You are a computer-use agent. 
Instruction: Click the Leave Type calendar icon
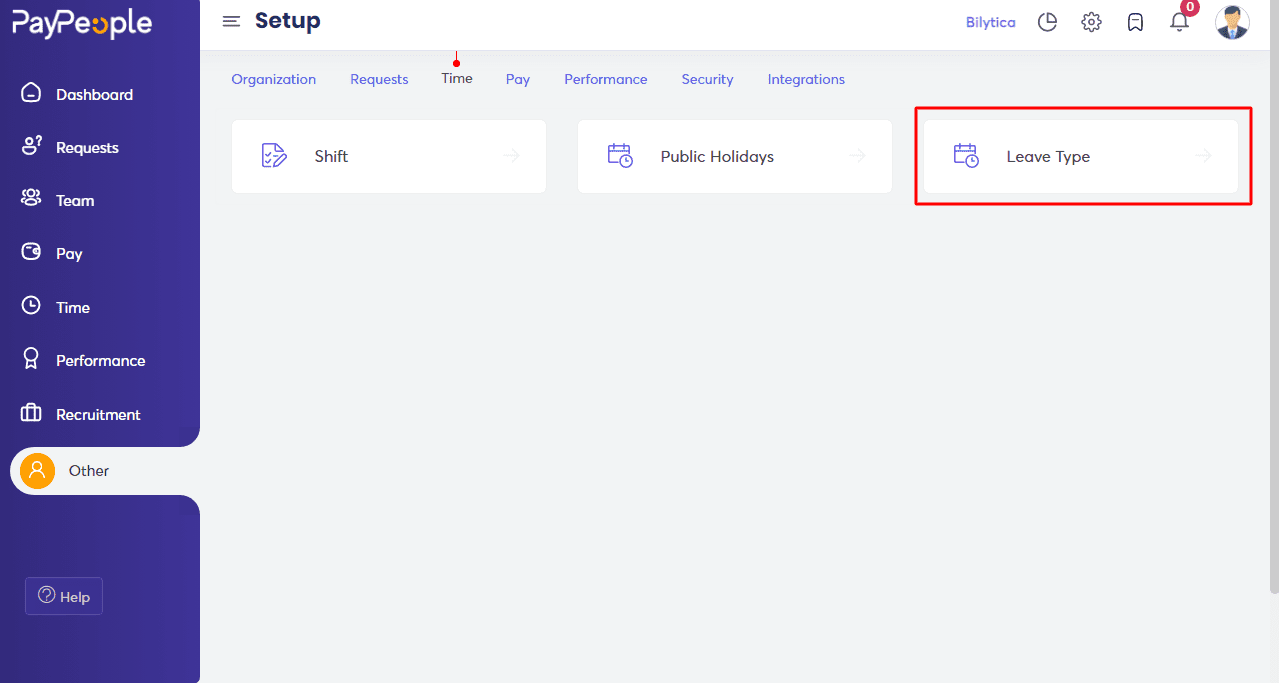point(966,156)
